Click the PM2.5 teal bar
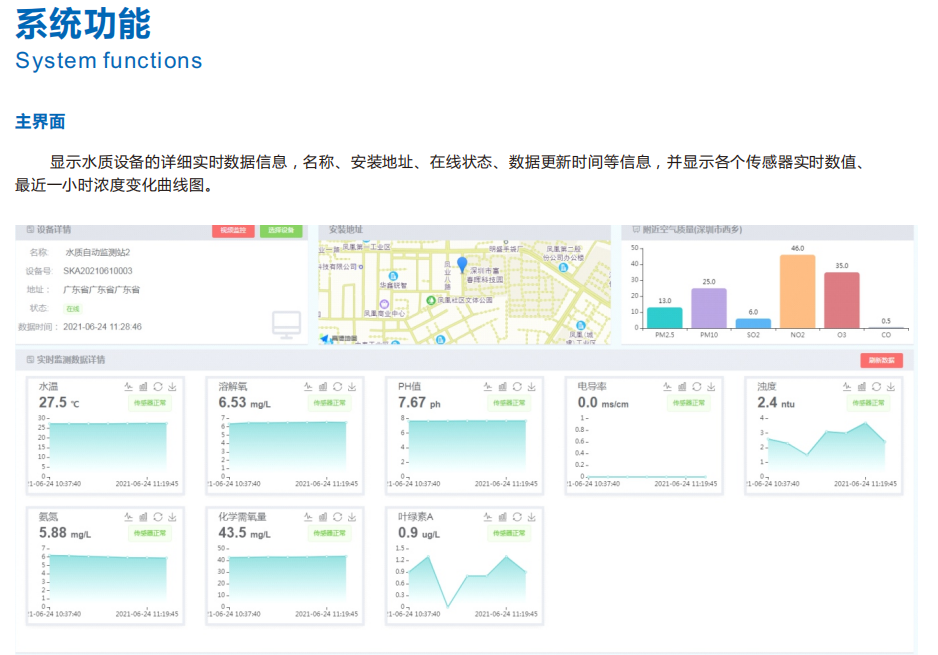The width and height of the screenshot is (938, 655). tap(664, 318)
